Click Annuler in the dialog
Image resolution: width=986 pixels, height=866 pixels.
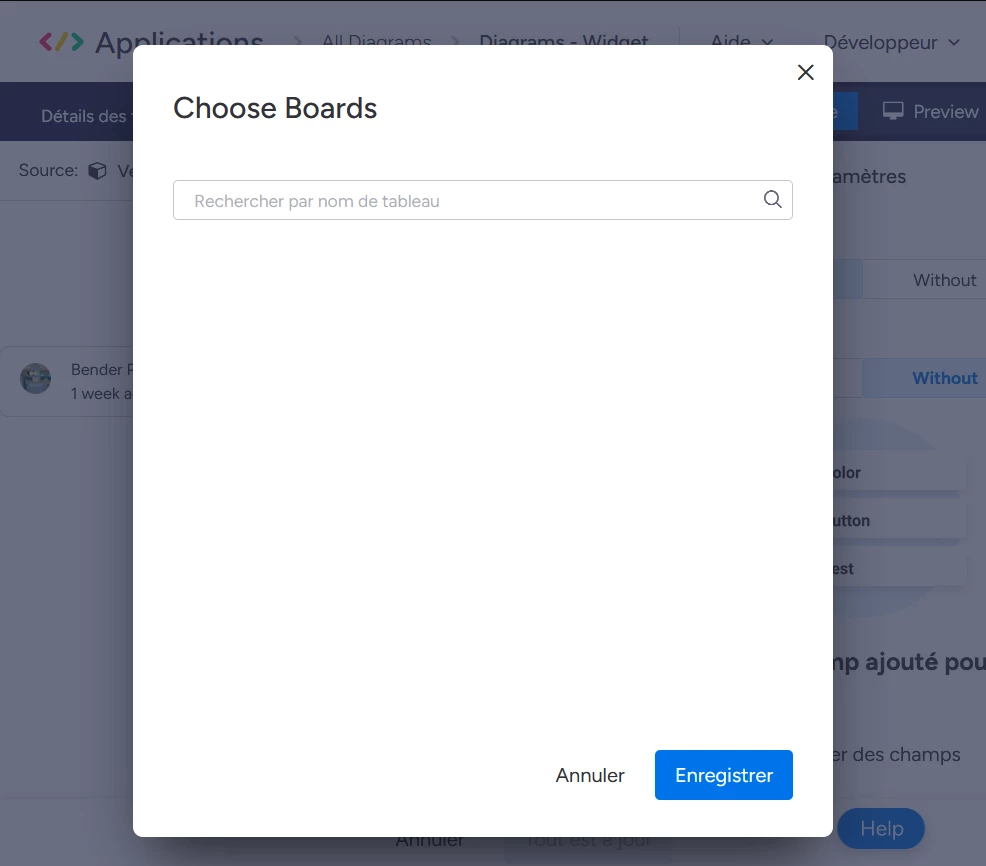click(x=590, y=775)
